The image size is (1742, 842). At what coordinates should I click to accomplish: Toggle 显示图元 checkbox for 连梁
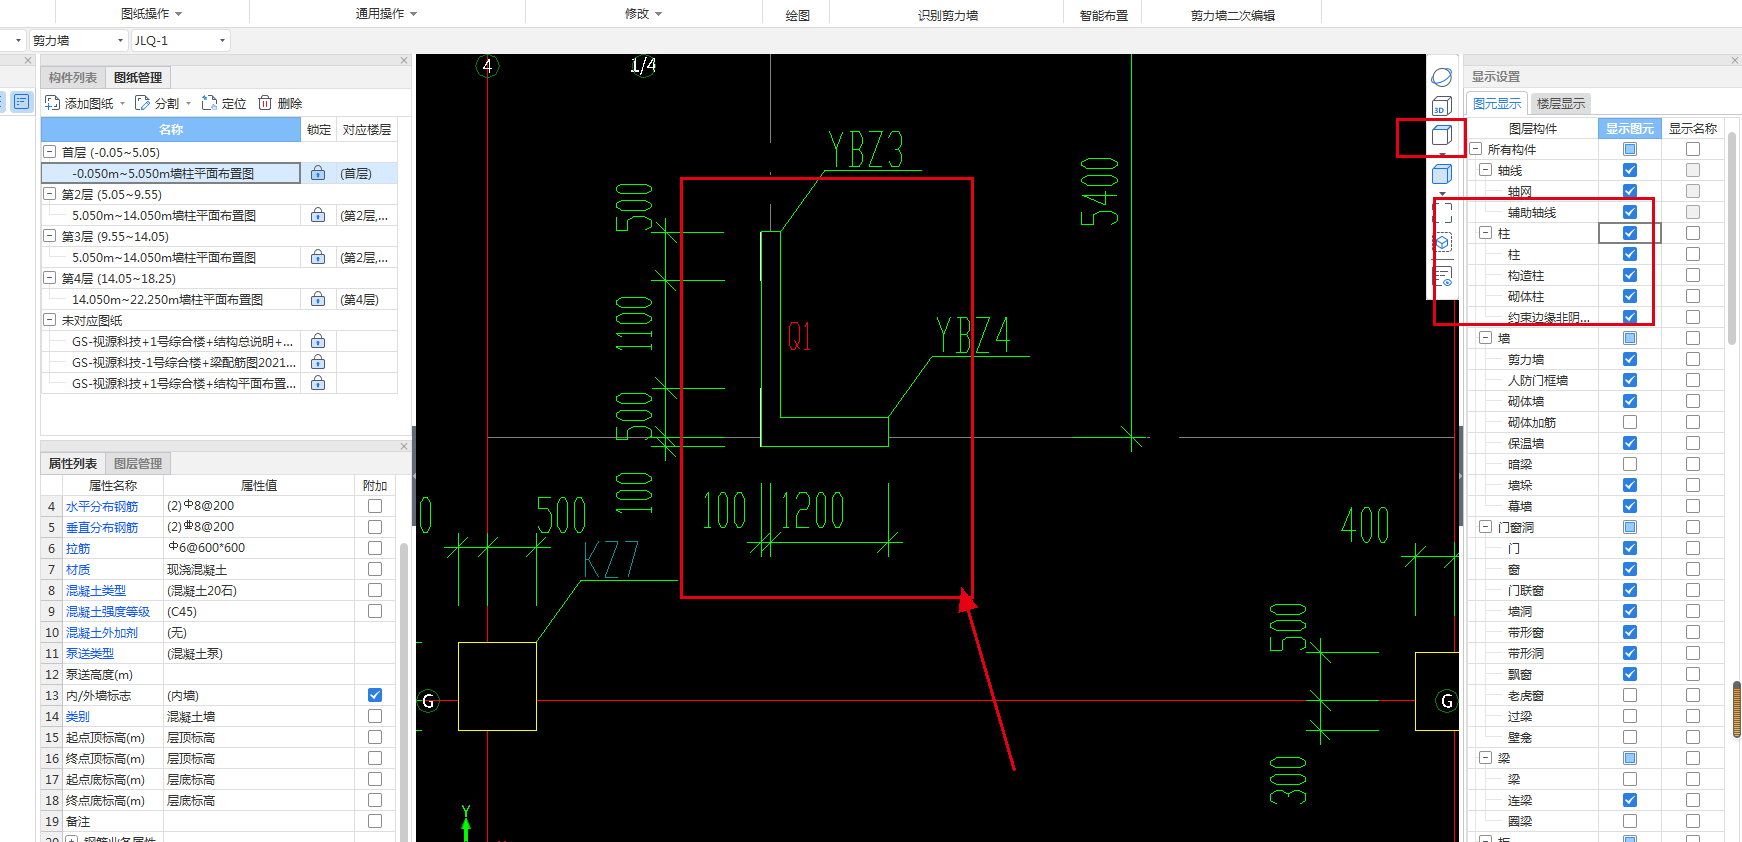point(1630,800)
